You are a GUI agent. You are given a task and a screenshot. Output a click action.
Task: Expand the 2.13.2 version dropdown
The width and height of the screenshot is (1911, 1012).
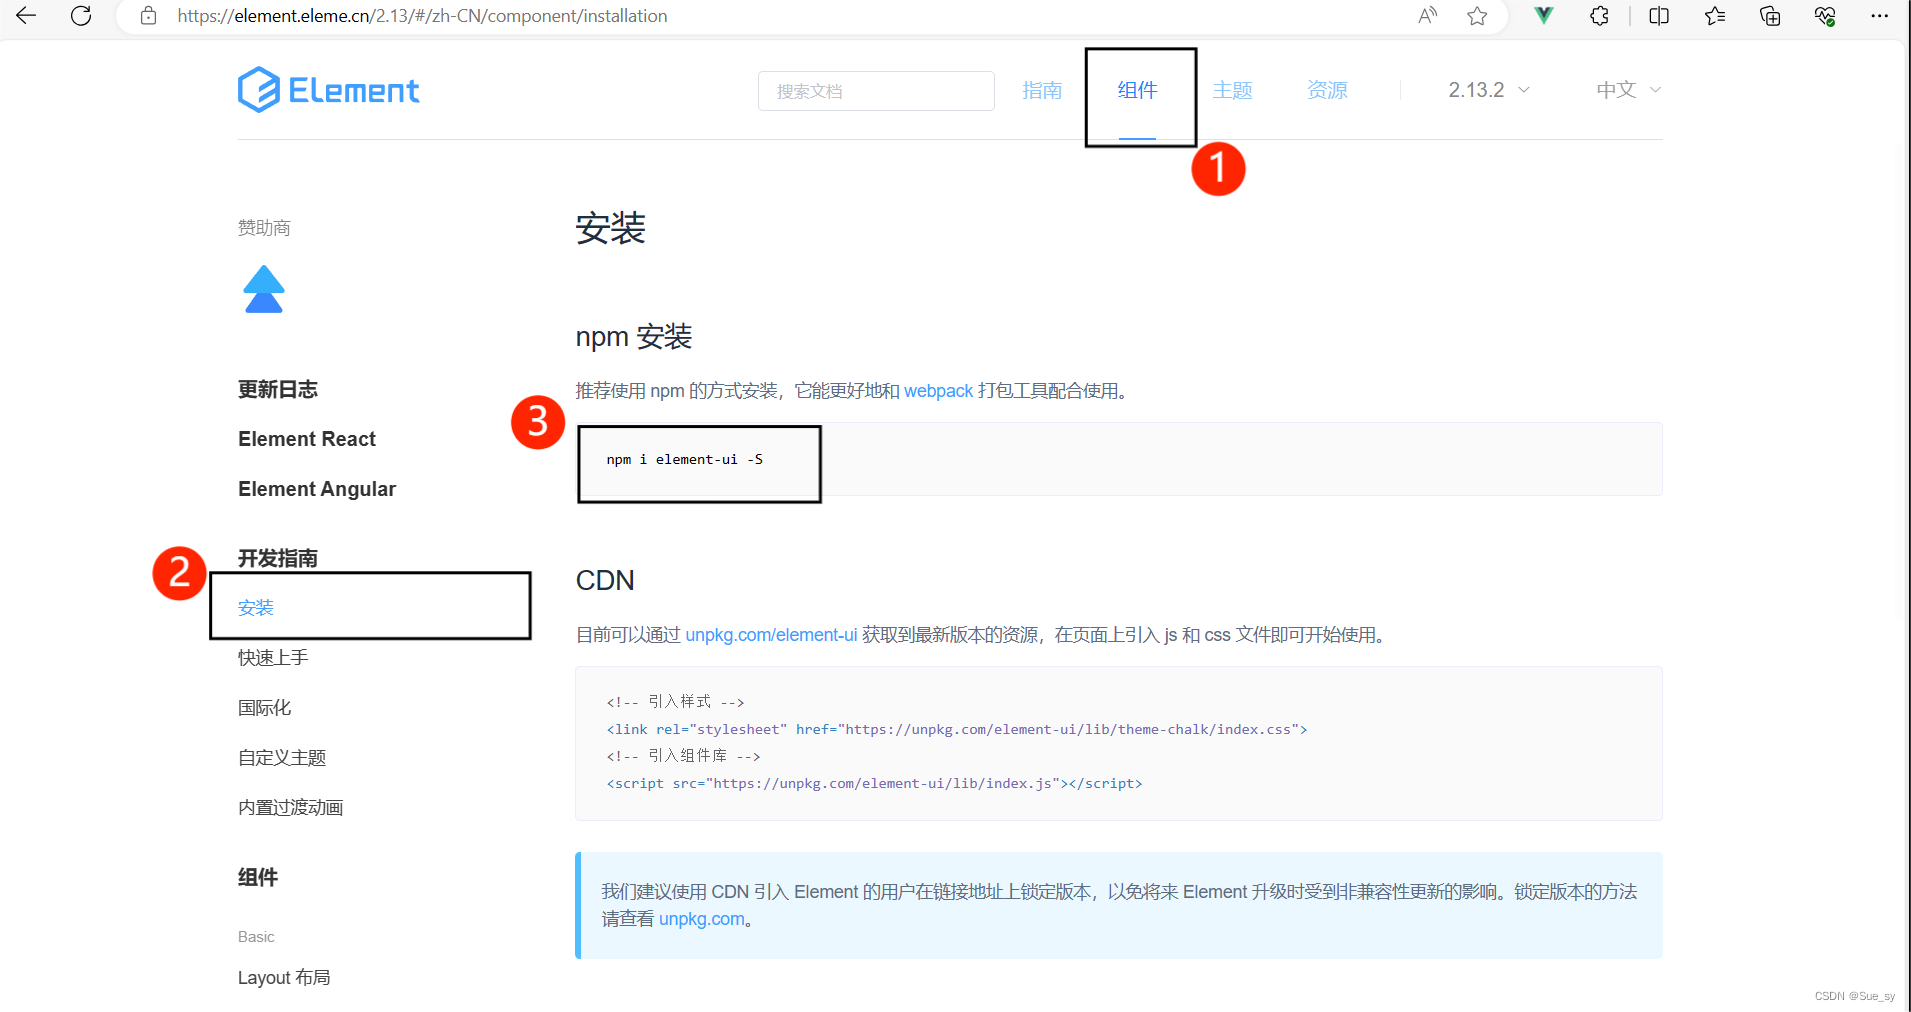point(1488,90)
